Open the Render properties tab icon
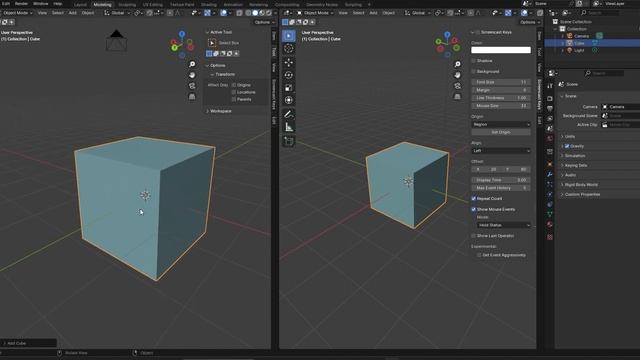Viewport: 640px width, 360px height. tap(550, 98)
